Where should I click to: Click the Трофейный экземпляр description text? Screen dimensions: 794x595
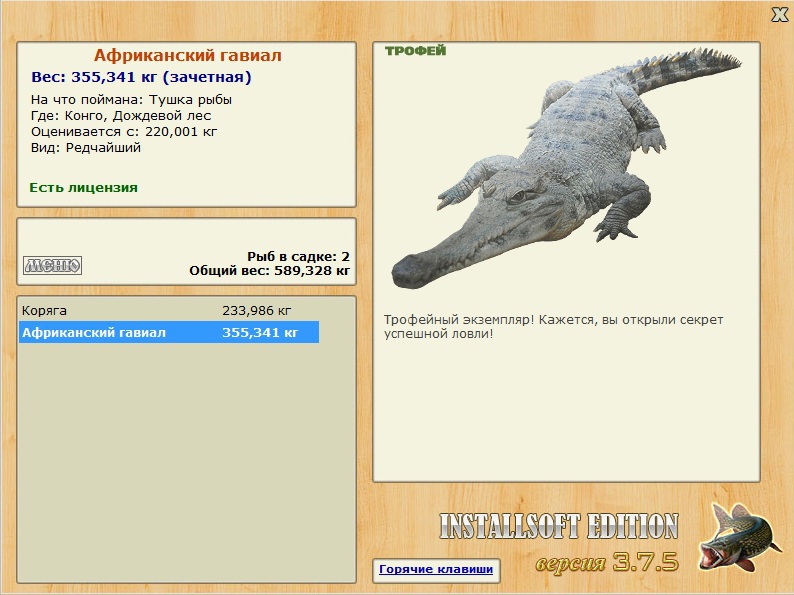point(553,327)
